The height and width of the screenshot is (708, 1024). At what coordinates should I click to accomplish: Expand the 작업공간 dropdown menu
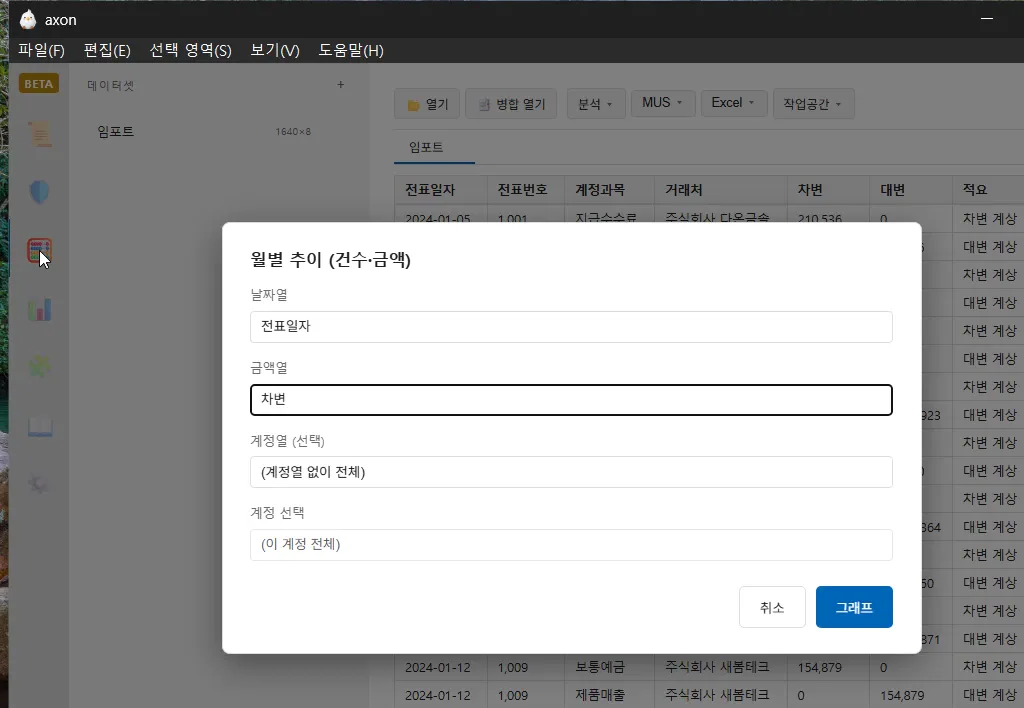pos(813,104)
